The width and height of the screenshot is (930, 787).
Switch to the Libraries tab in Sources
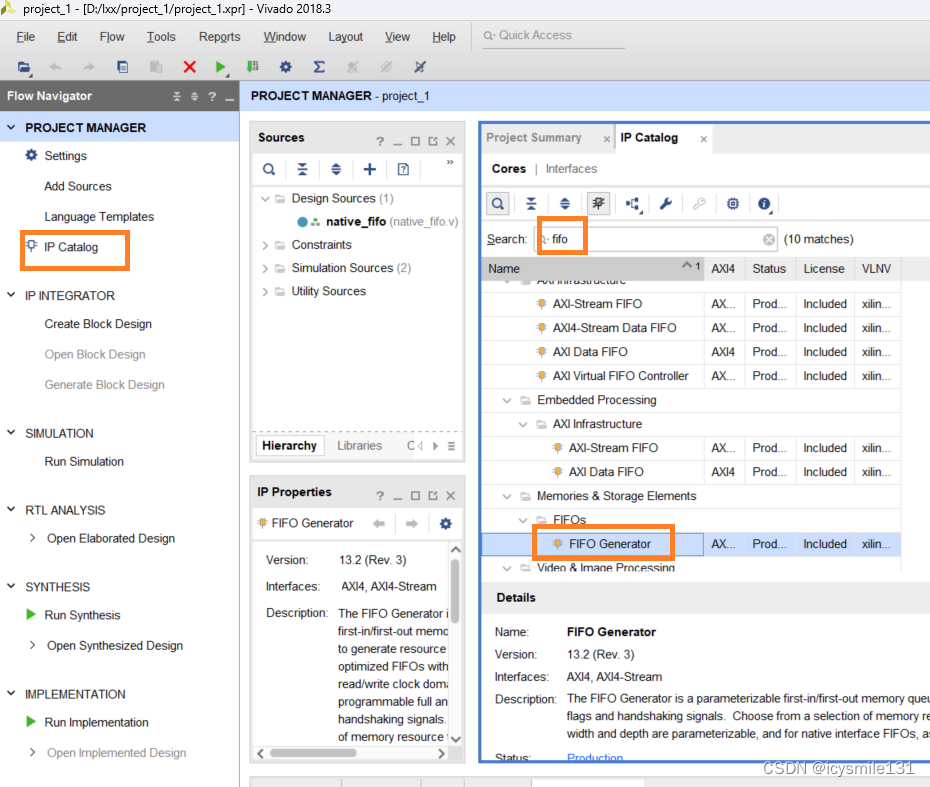pyautogui.click(x=359, y=445)
